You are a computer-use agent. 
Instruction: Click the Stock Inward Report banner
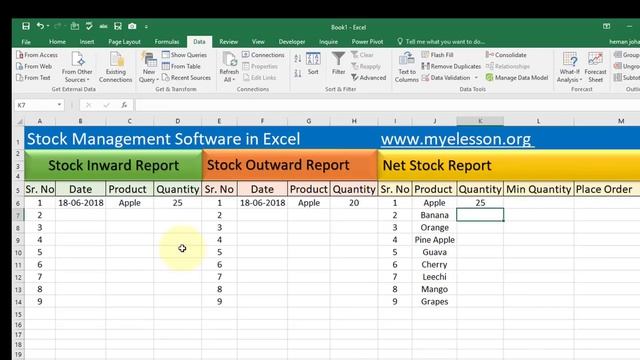[x=113, y=165]
